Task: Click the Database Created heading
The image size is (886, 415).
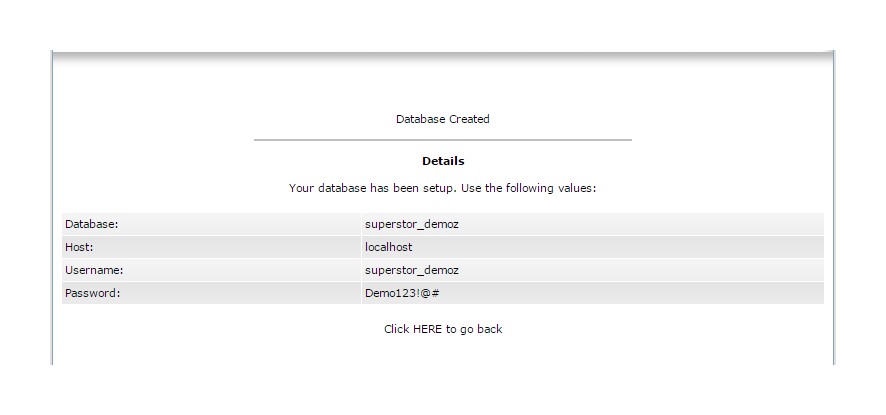Action: click(442, 119)
